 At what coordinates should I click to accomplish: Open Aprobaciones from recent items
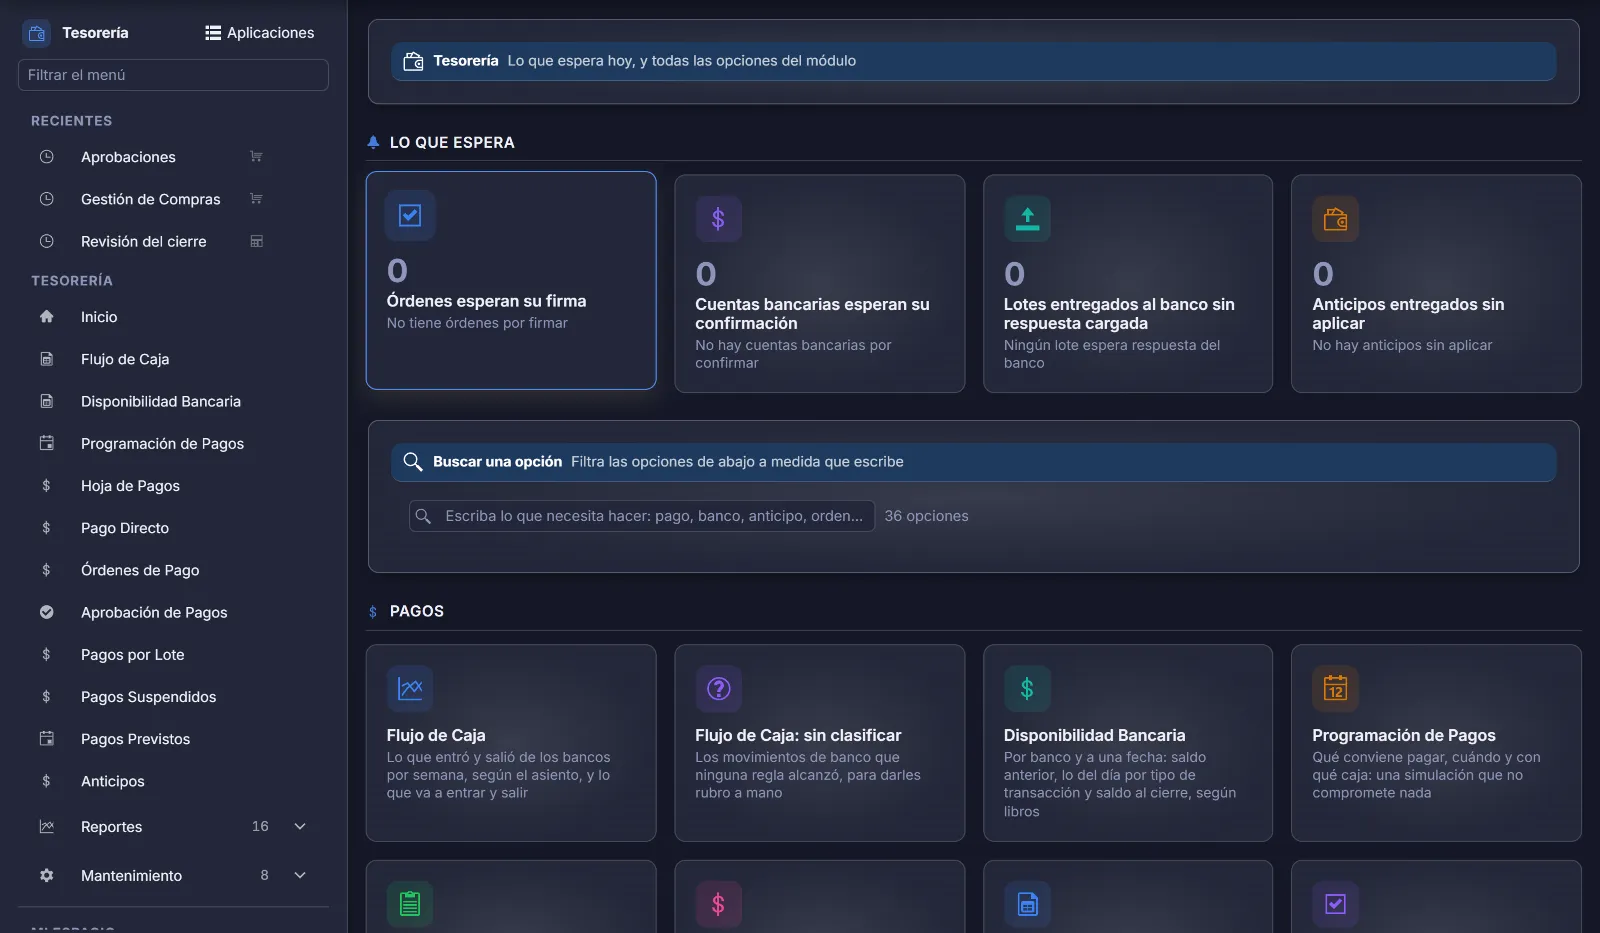point(128,157)
